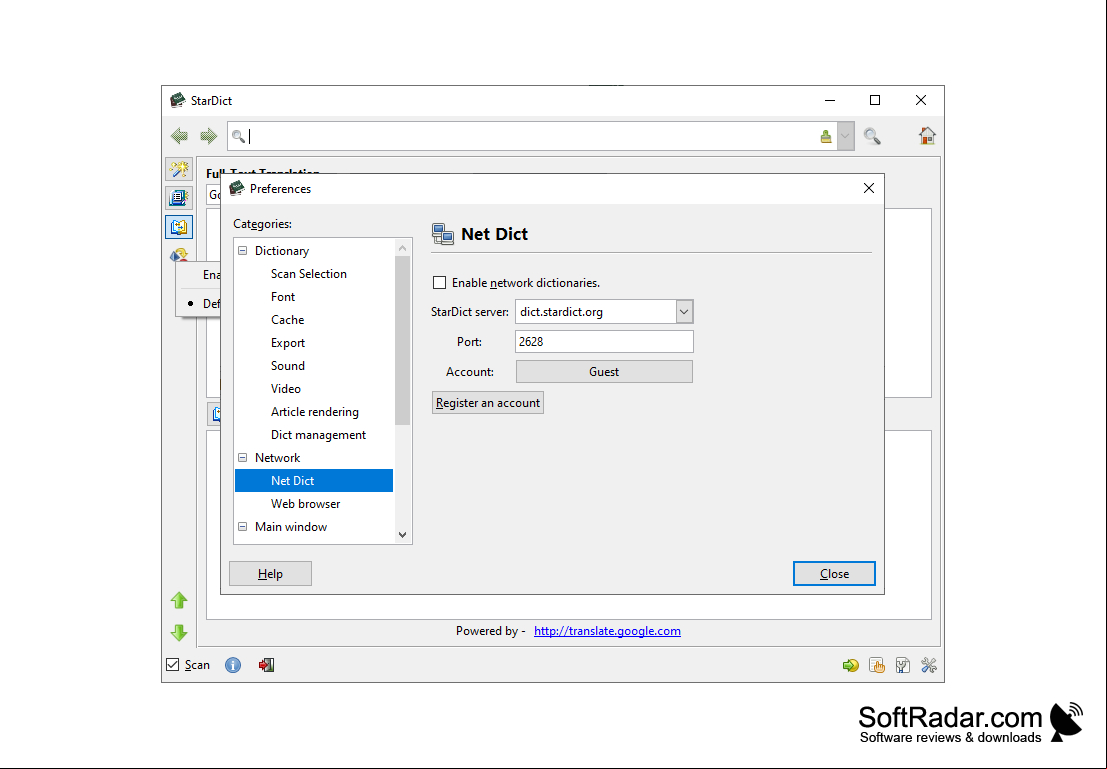
Task: Collapse the Dictionary category
Action: coord(243,251)
